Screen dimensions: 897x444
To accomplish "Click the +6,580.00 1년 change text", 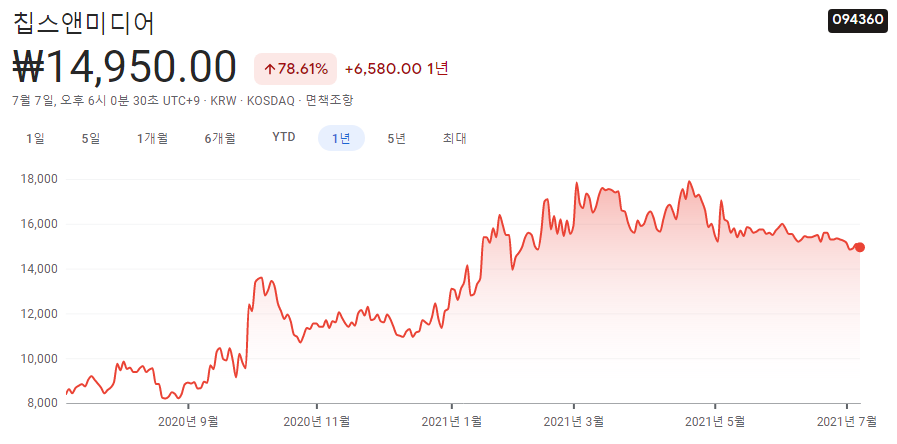I will [397, 69].
